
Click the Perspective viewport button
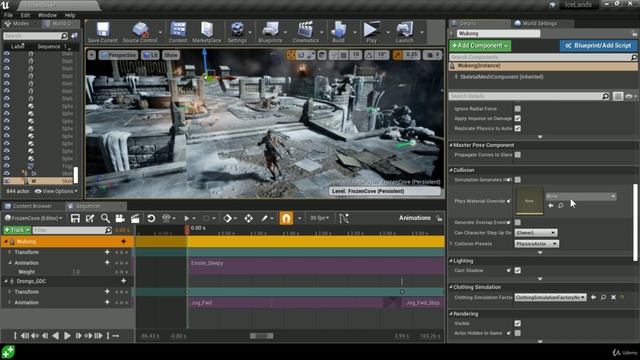pyautogui.click(x=118, y=55)
